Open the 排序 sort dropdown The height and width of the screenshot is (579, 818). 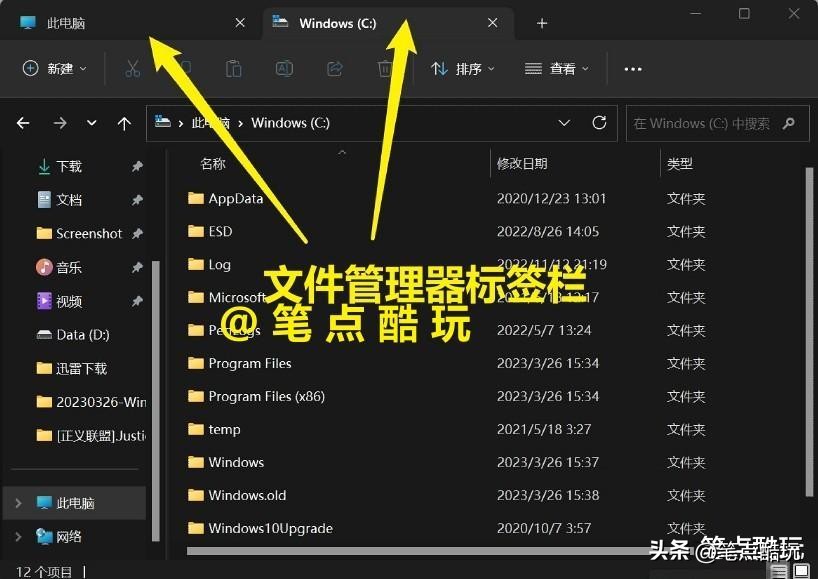462,68
